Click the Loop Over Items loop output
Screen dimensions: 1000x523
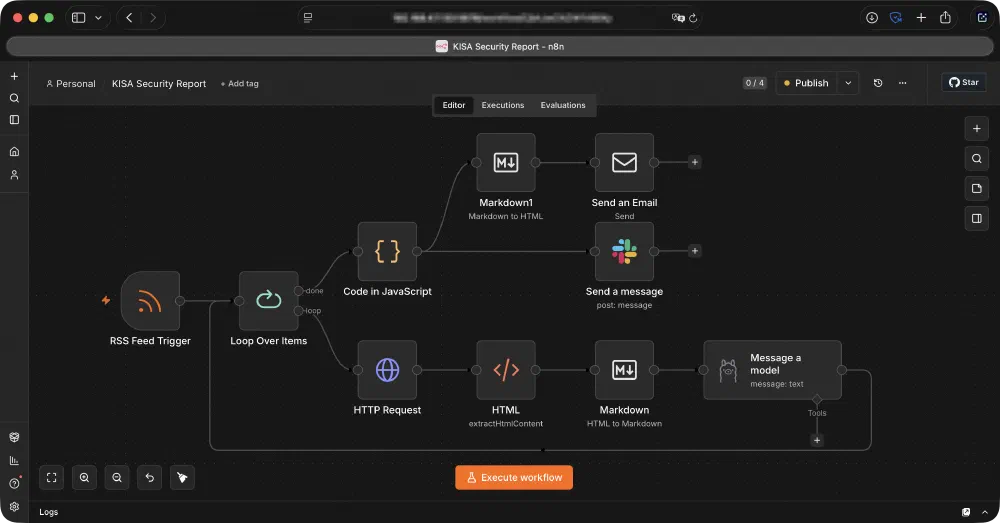(298, 311)
